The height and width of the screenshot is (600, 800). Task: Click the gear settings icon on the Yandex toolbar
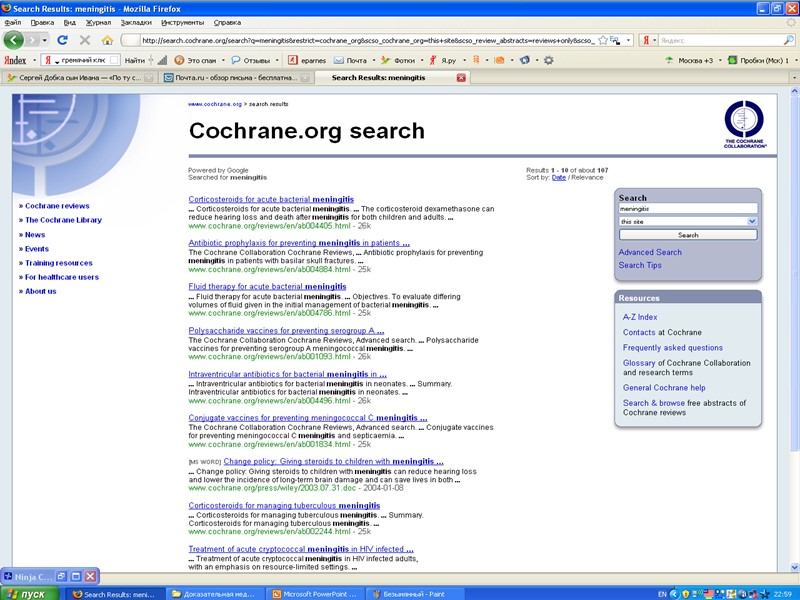(x=548, y=60)
